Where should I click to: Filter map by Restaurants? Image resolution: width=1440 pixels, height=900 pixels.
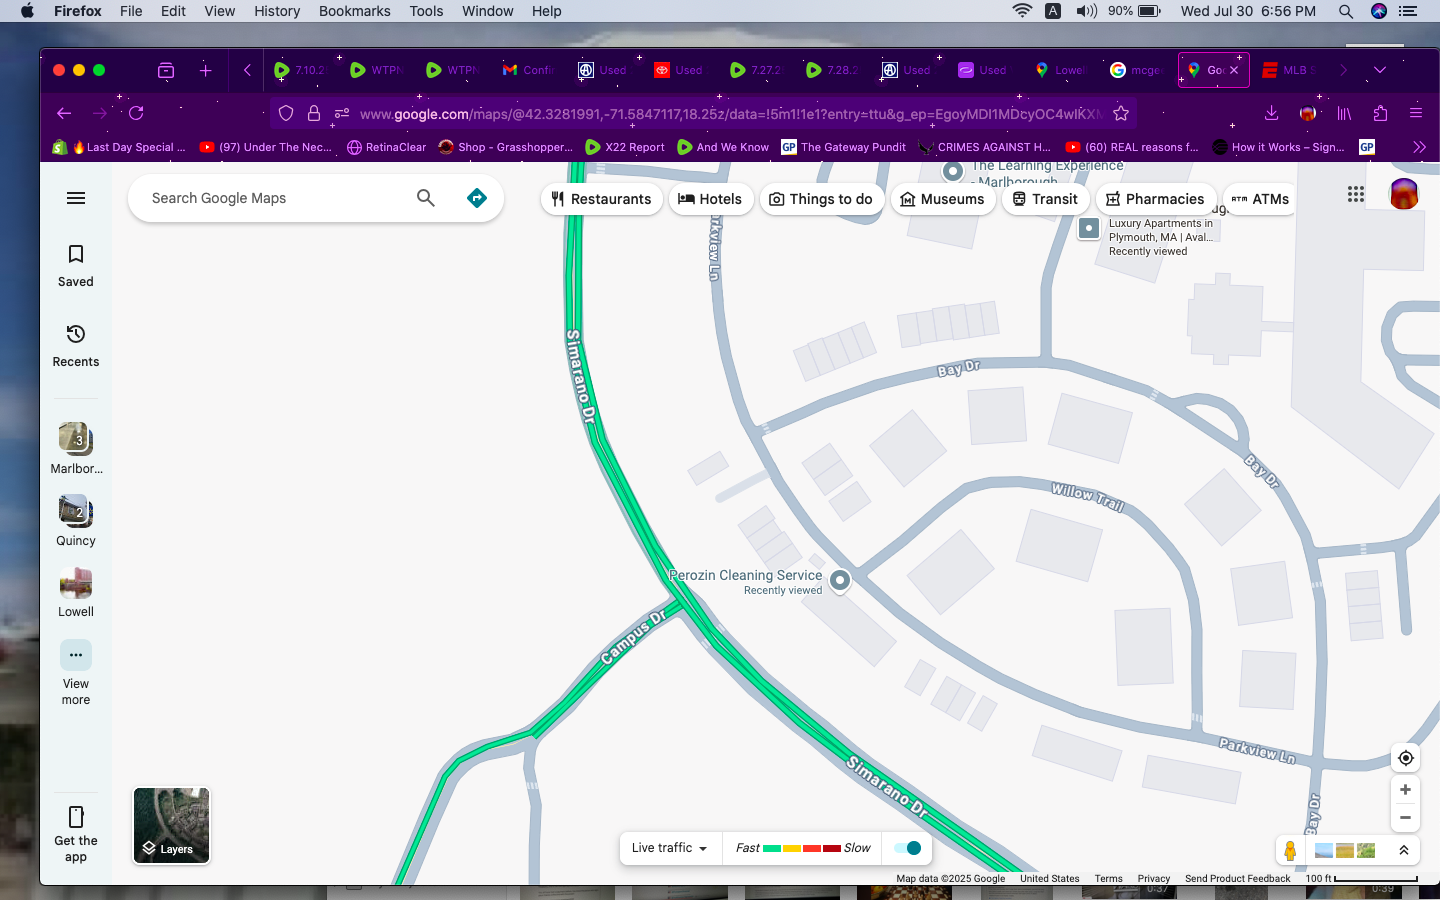tap(601, 199)
